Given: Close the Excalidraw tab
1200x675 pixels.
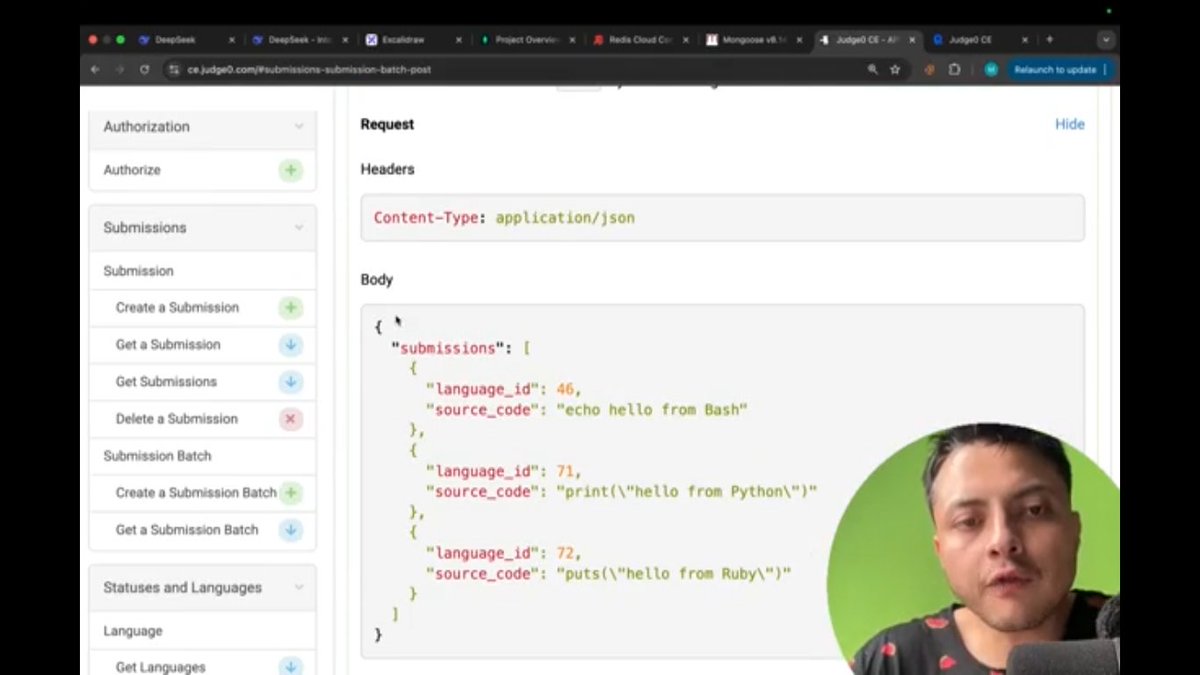Looking at the screenshot, I should [x=459, y=40].
